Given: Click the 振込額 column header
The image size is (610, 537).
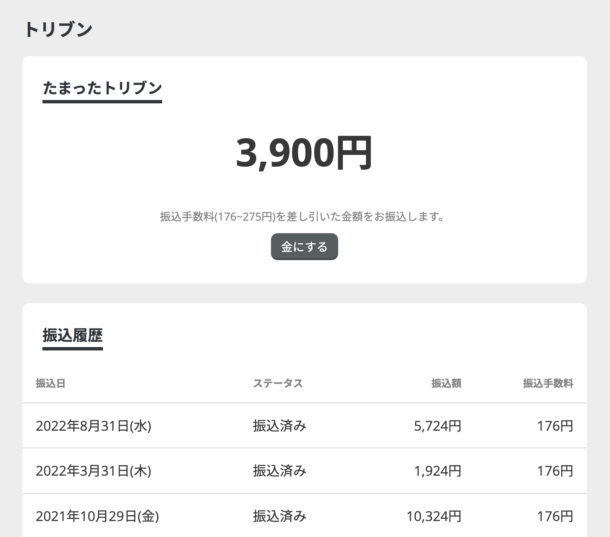Looking at the screenshot, I should click(x=446, y=383).
